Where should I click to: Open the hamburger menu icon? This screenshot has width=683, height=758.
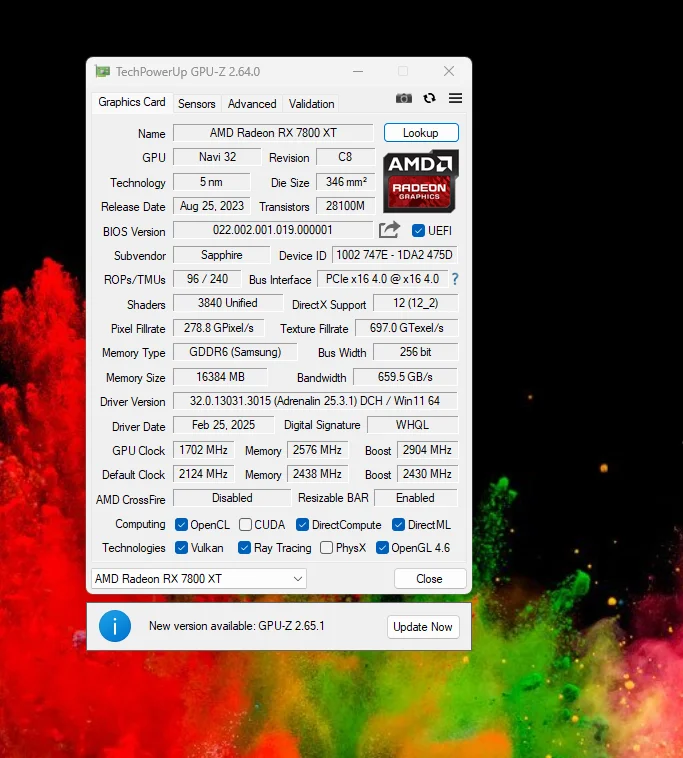455,99
